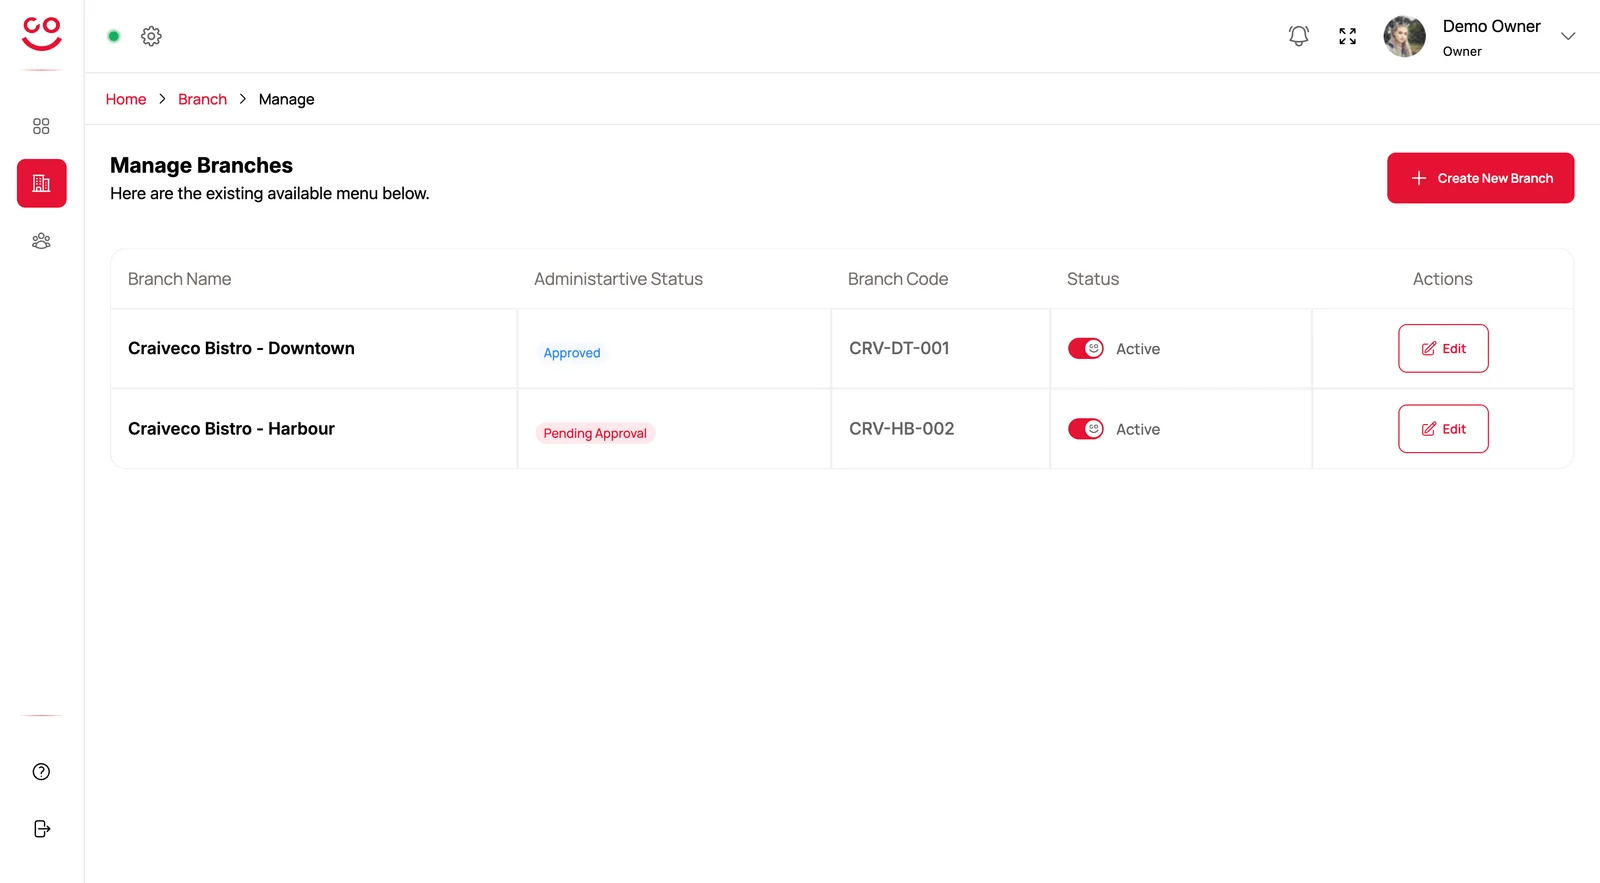This screenshot has width=1600, height=883.
Task: Click the Manage breadcrumb item
Action: click(286, 99)
